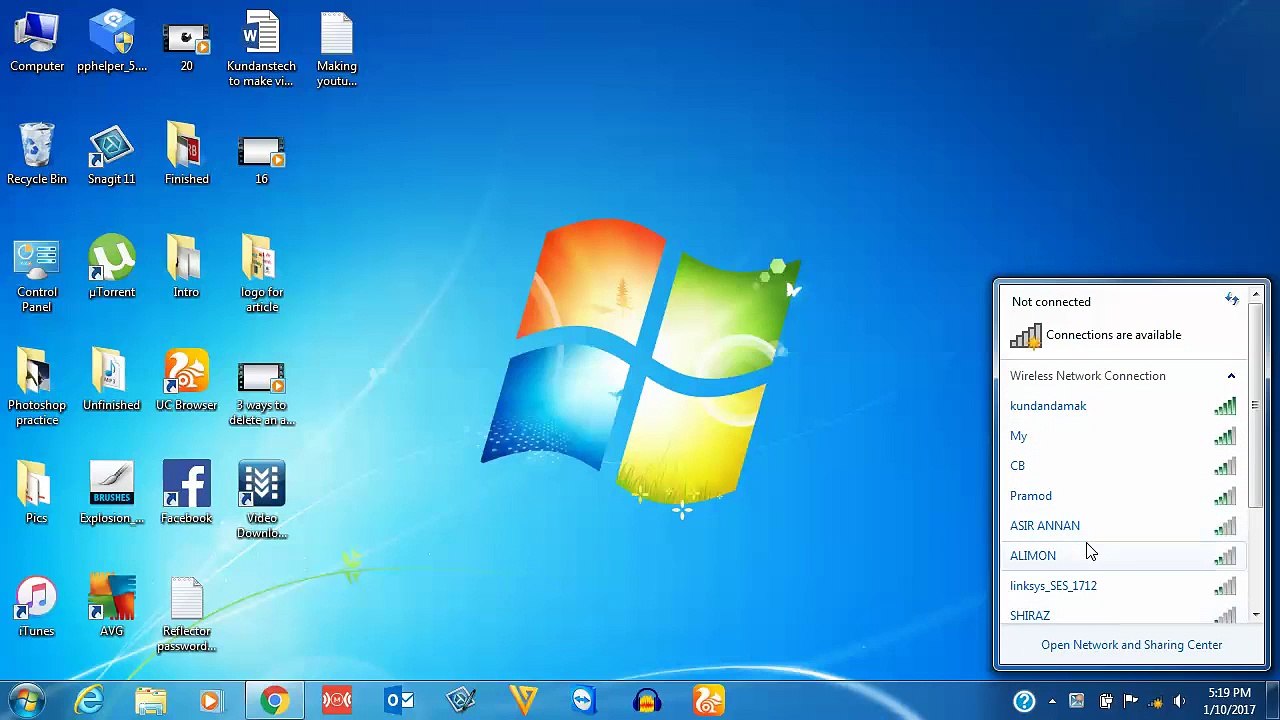Select the Video Downloader desktop icon
This screenshot has width=1280, height=720.
point(261,500)
